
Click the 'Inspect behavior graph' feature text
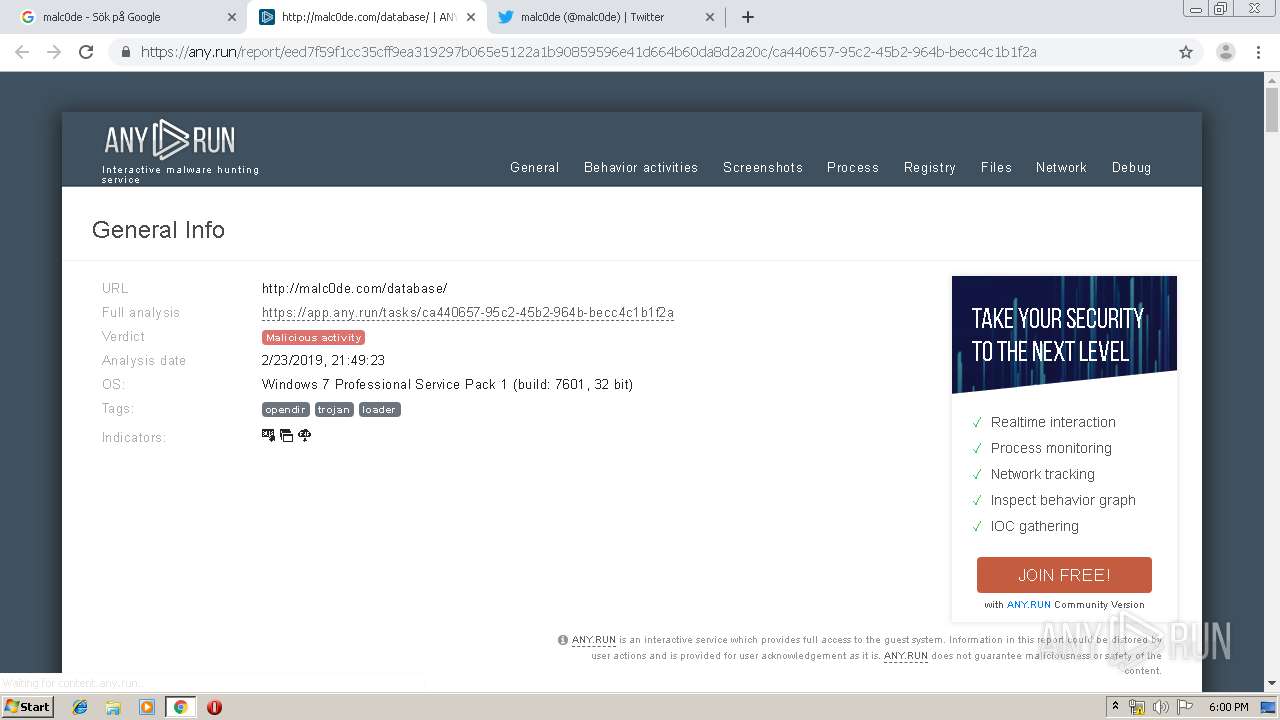1063,500
